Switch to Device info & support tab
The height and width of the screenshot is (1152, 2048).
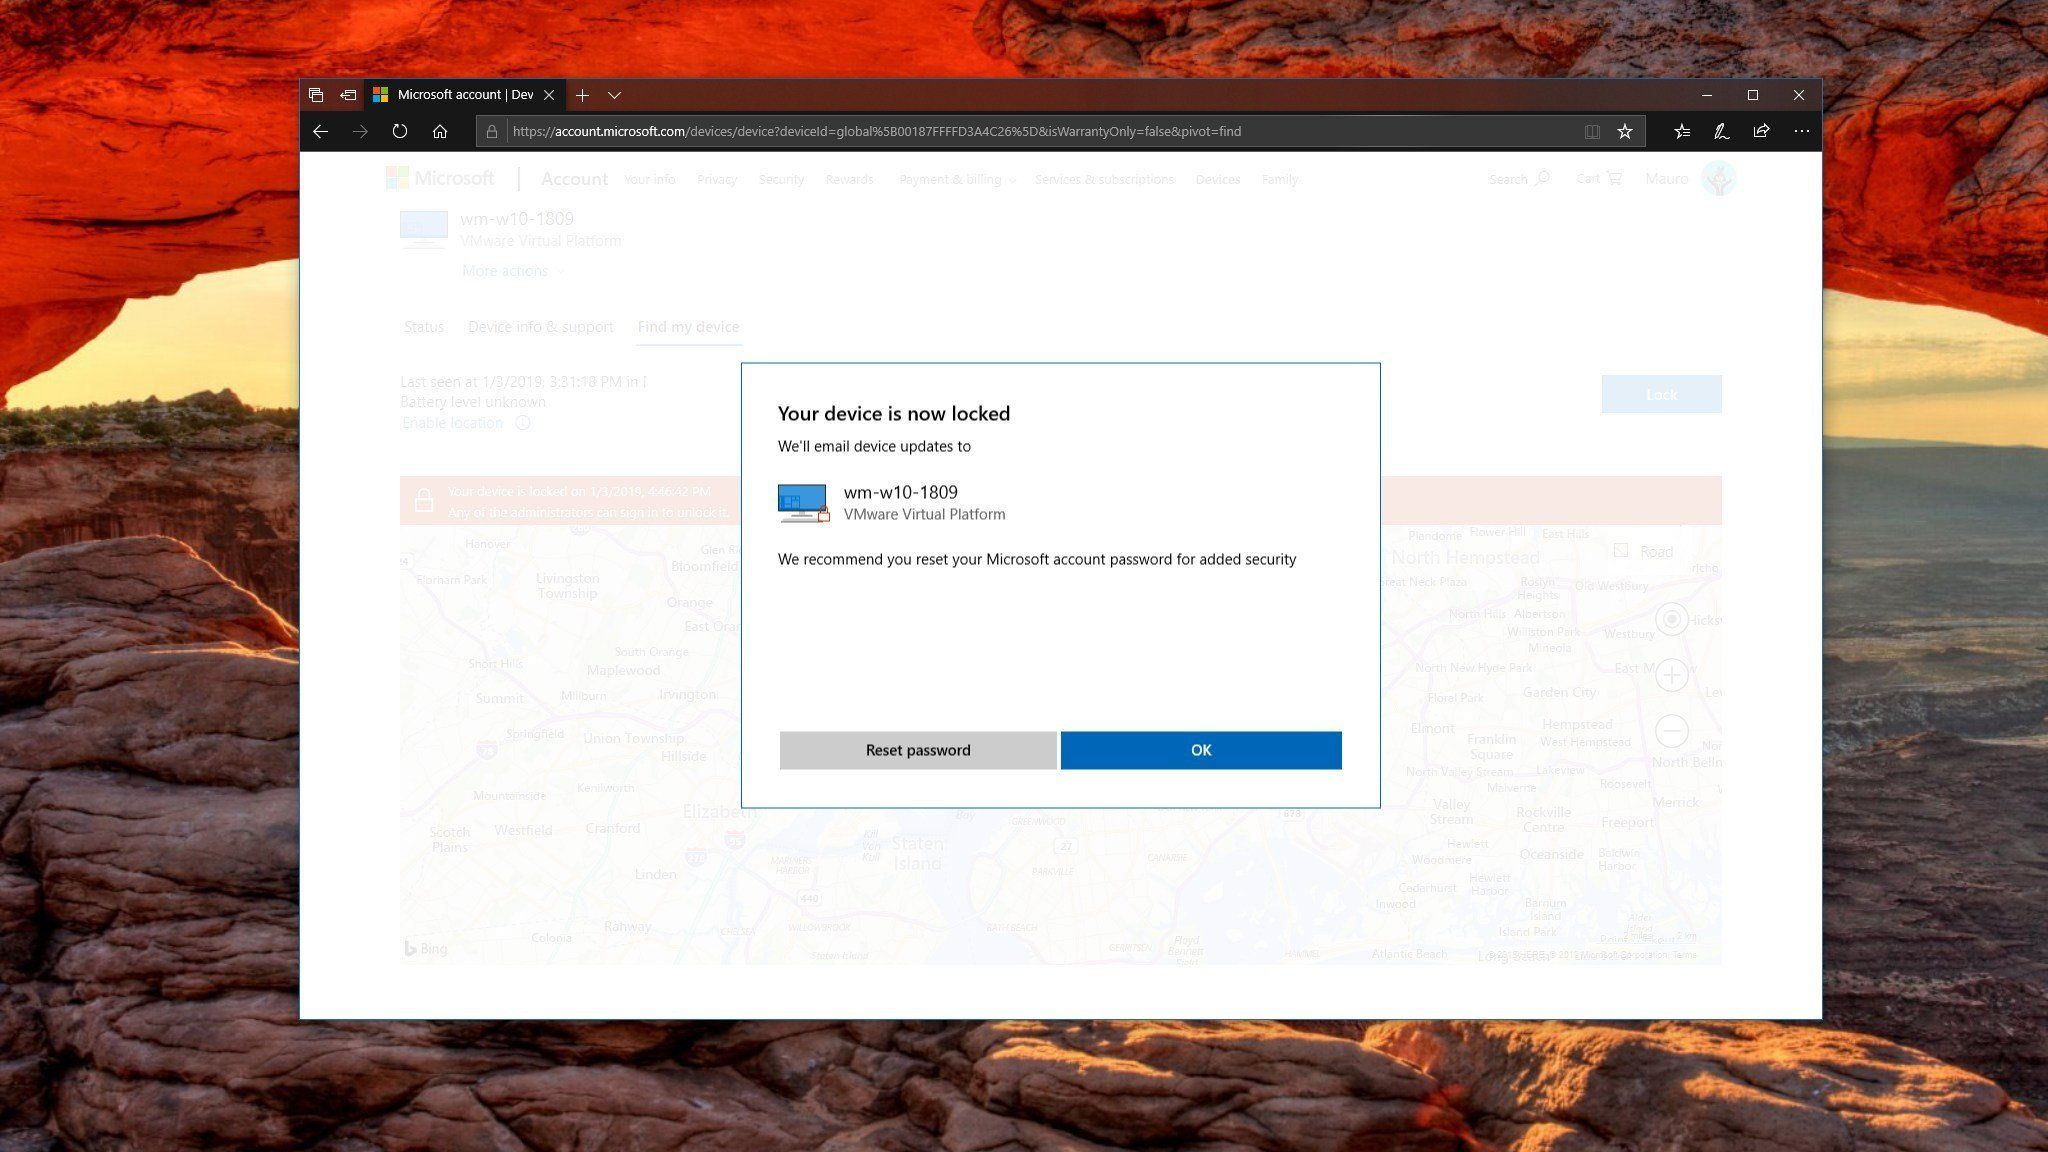coord(540,327)
